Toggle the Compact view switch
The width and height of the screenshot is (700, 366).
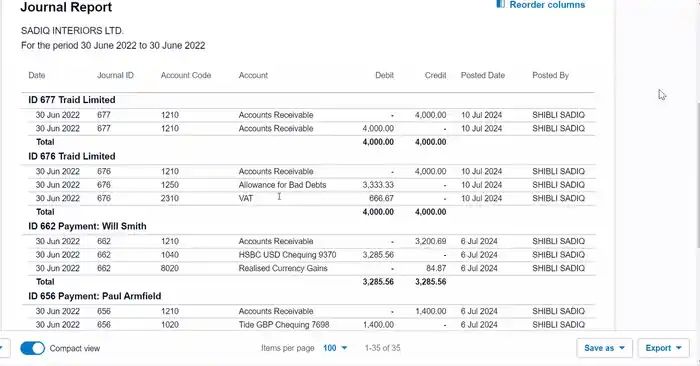33,348
